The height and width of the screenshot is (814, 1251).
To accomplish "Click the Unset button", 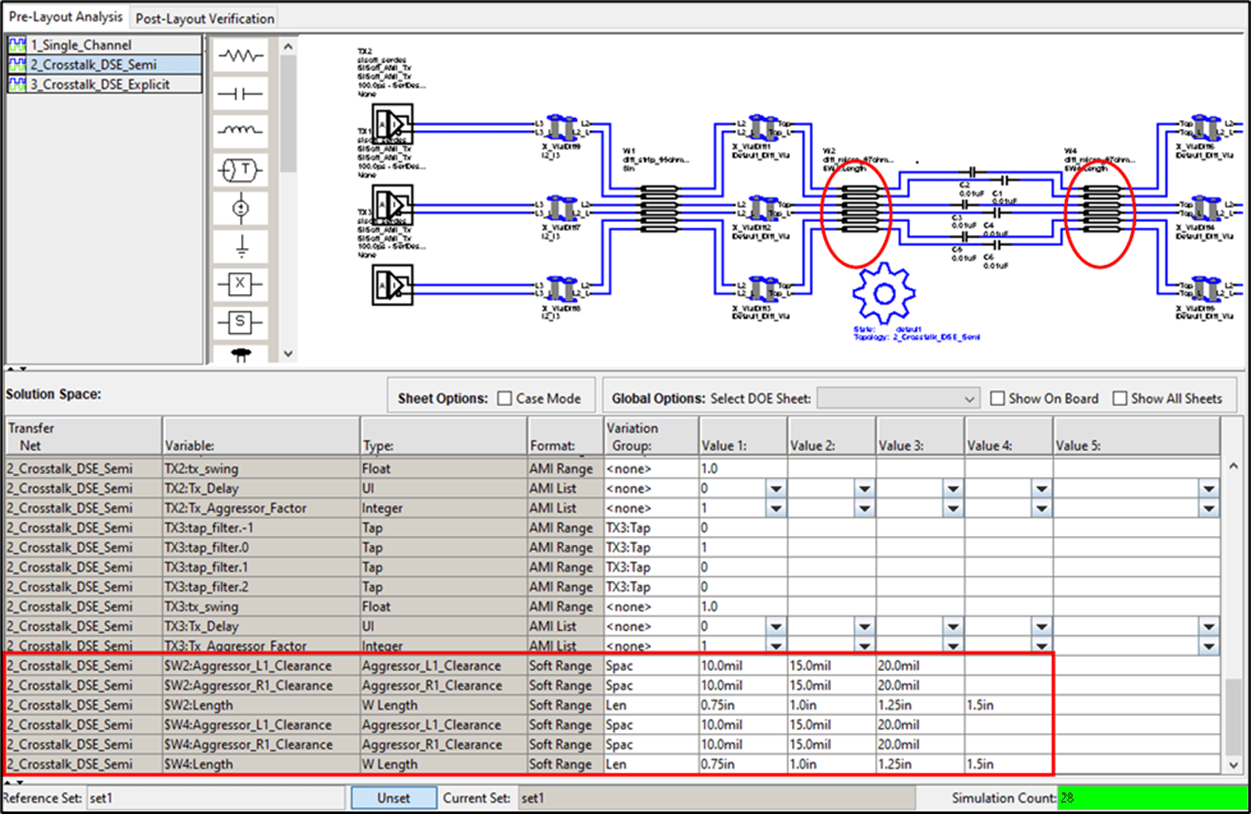I will coord(394,798).
